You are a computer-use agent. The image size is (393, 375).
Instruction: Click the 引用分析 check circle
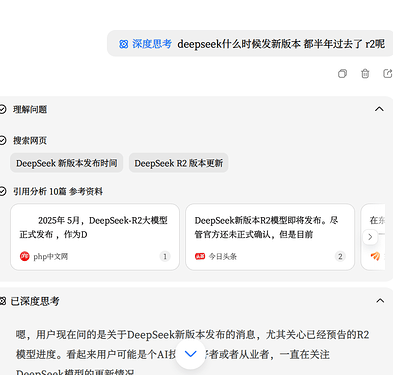click(3, 191)
